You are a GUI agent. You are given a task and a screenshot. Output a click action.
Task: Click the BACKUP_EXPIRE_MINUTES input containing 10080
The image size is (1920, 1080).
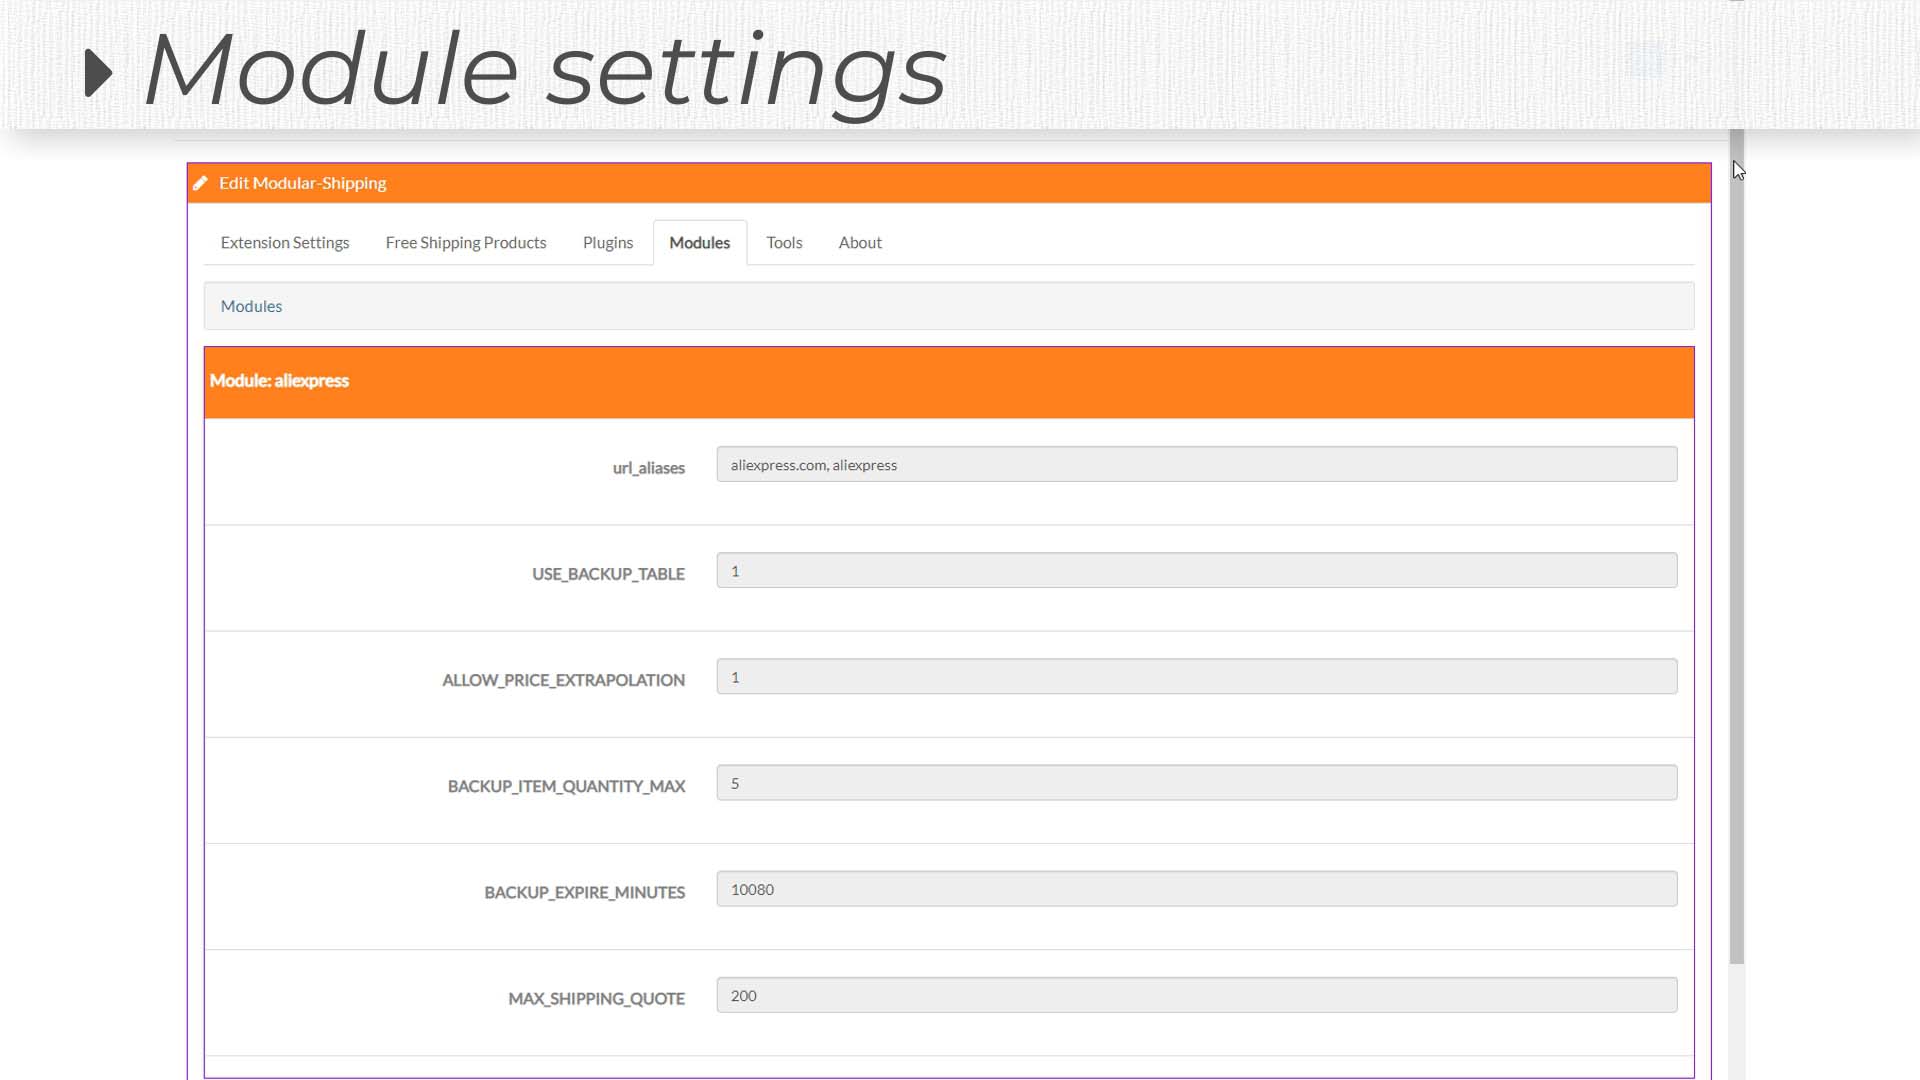1196,888
